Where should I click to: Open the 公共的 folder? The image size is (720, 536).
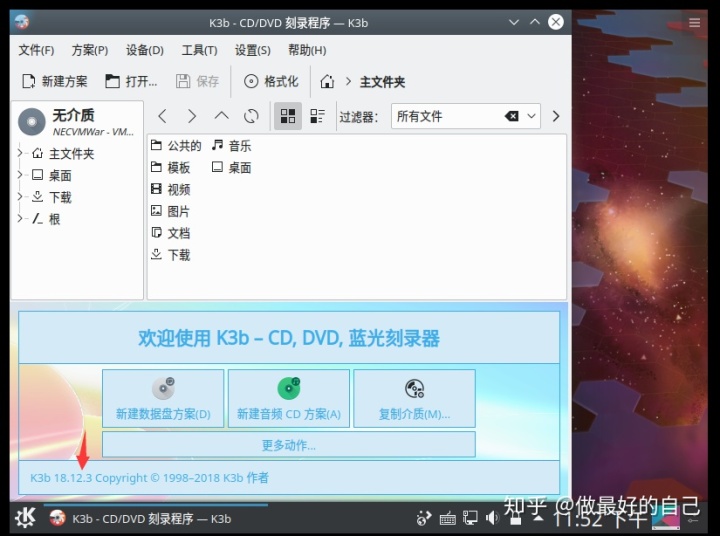[176, 146]
